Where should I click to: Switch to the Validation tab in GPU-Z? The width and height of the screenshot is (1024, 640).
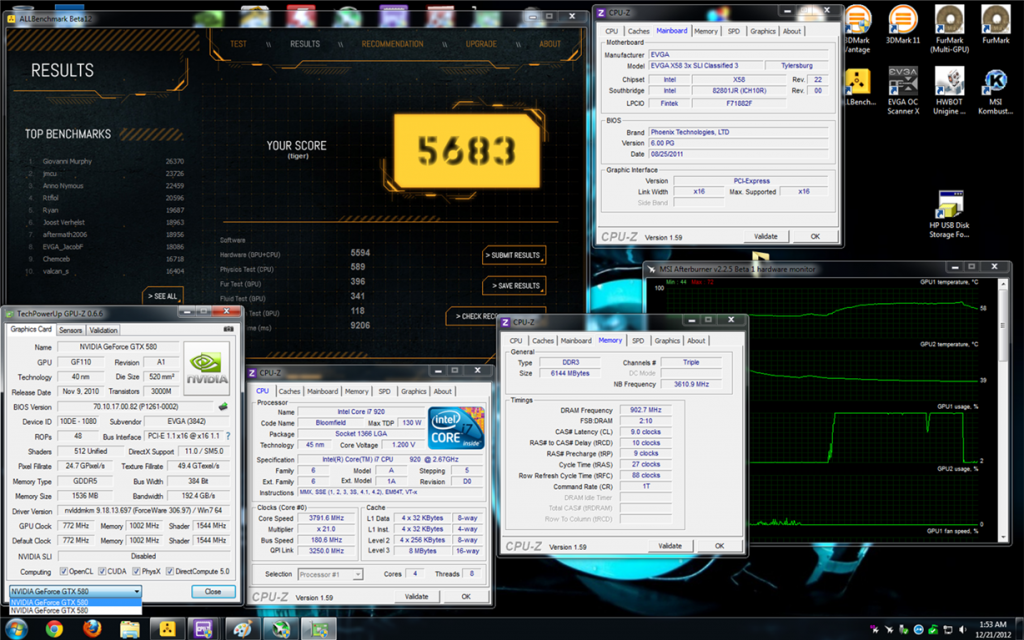click(103, 330)
